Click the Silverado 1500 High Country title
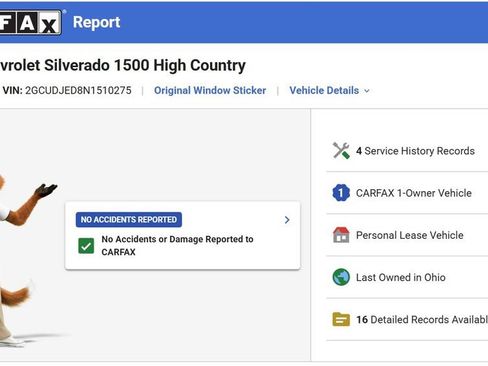Screen dimensions: 488x366 (123, 65)
